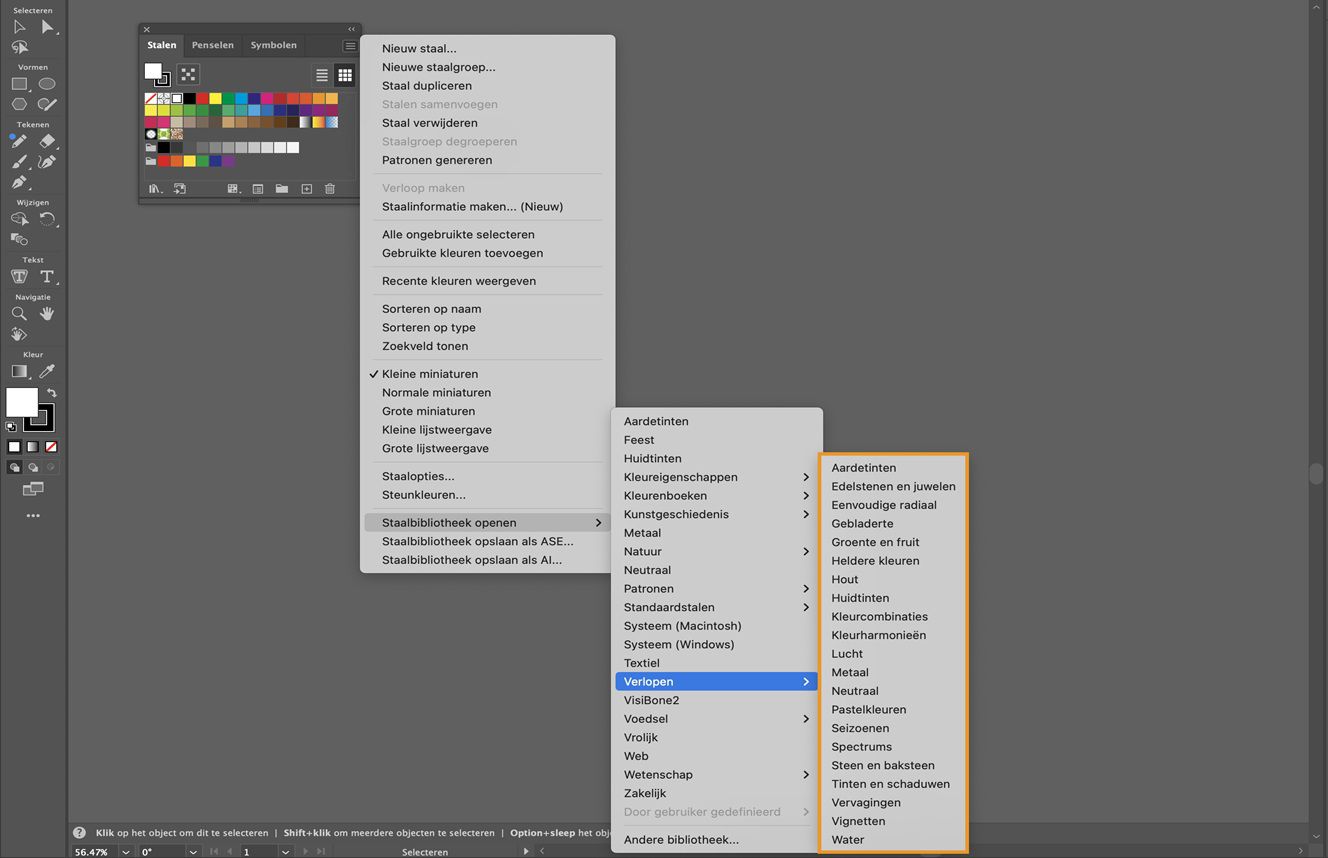
Task: Expand the 'Kleureigenschappen' submenu
Action: [717, 477]
